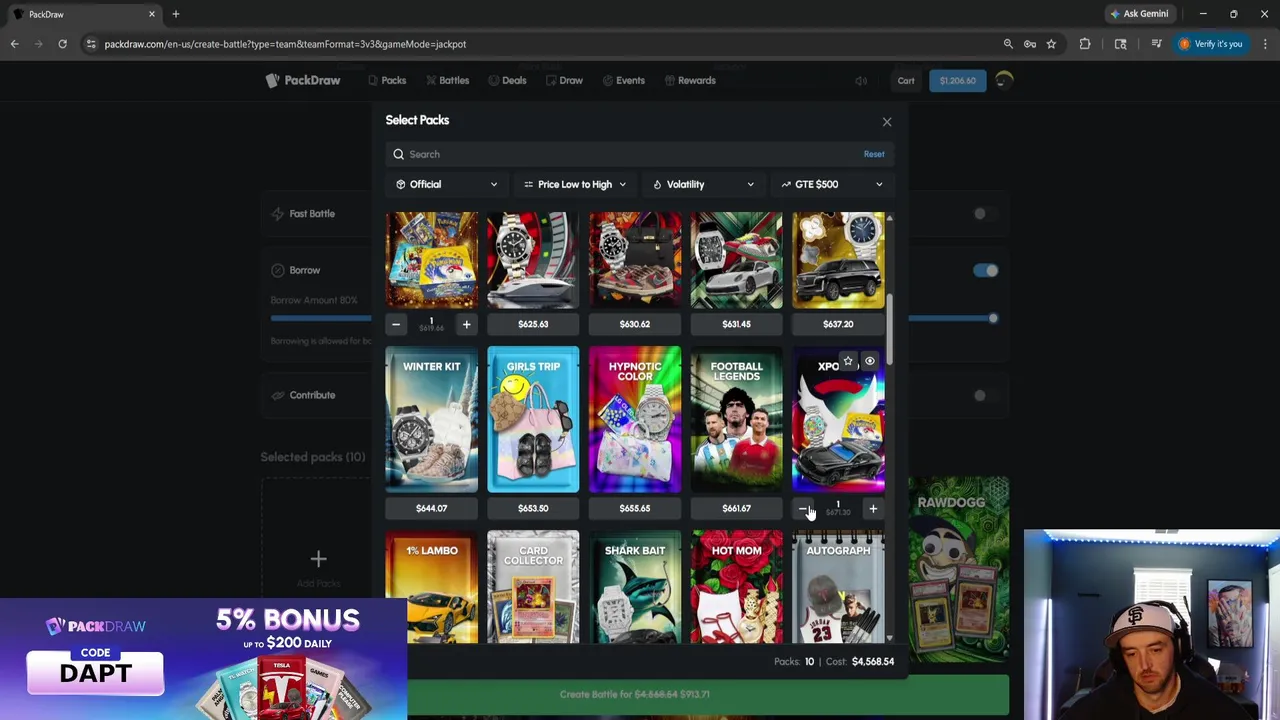Go back in browser history

click(14, 44)
